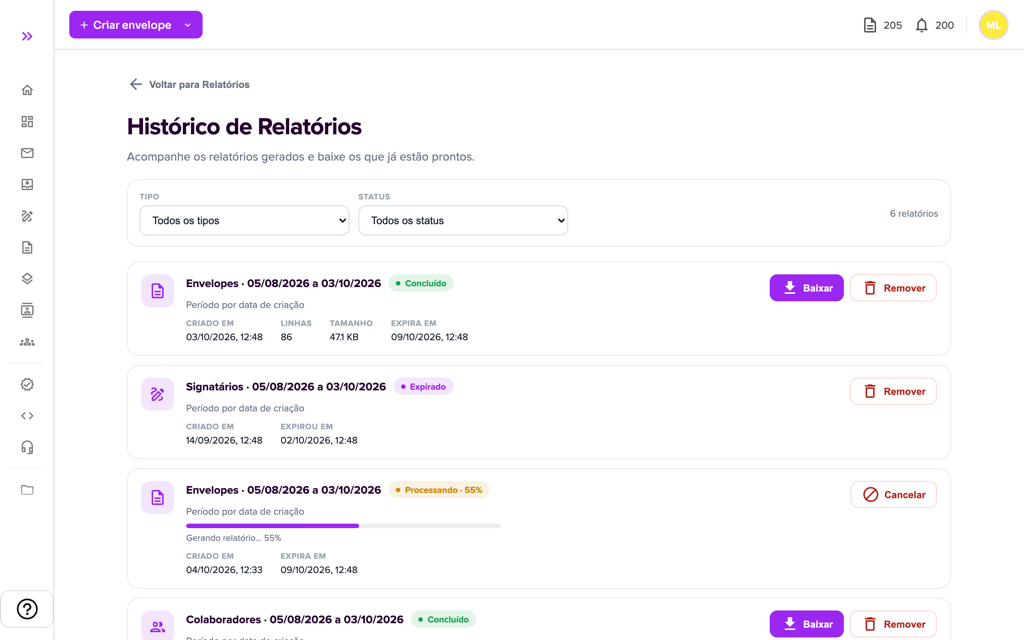Open the Tipo filter 'Todos os tipos'
Viewport: 1024px width, 640px height.
pos(244,221)
